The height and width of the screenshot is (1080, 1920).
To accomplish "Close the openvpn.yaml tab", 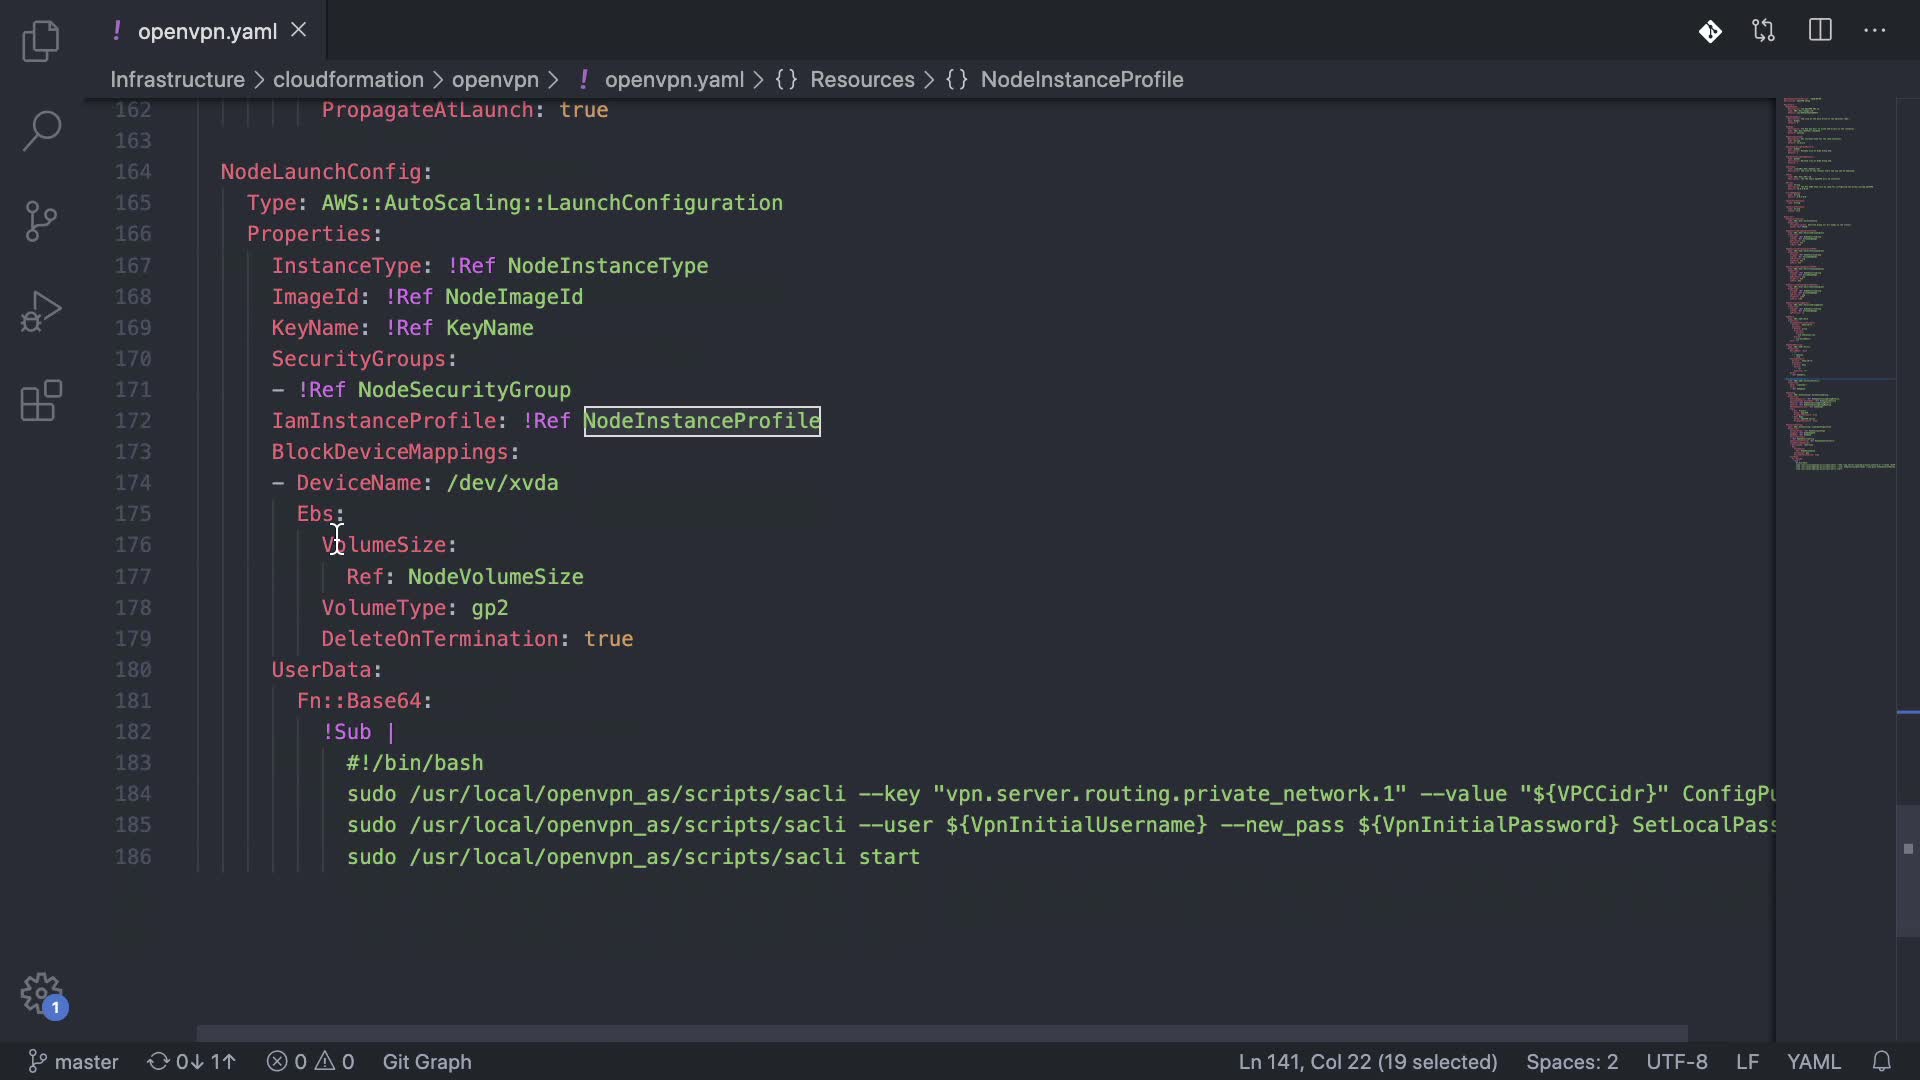I will pyautogui.click(x=298, y=30).
